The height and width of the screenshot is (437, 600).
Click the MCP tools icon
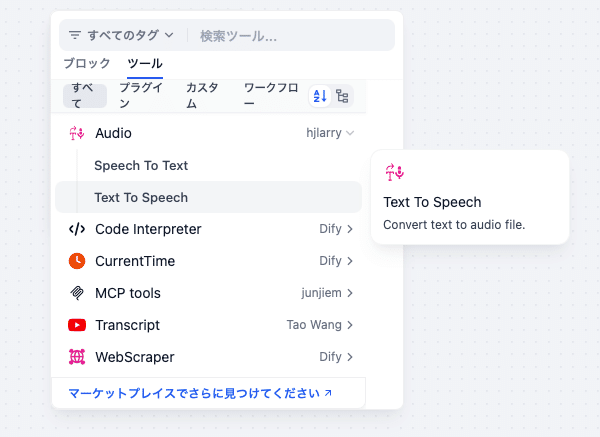(x=77, y=293)
